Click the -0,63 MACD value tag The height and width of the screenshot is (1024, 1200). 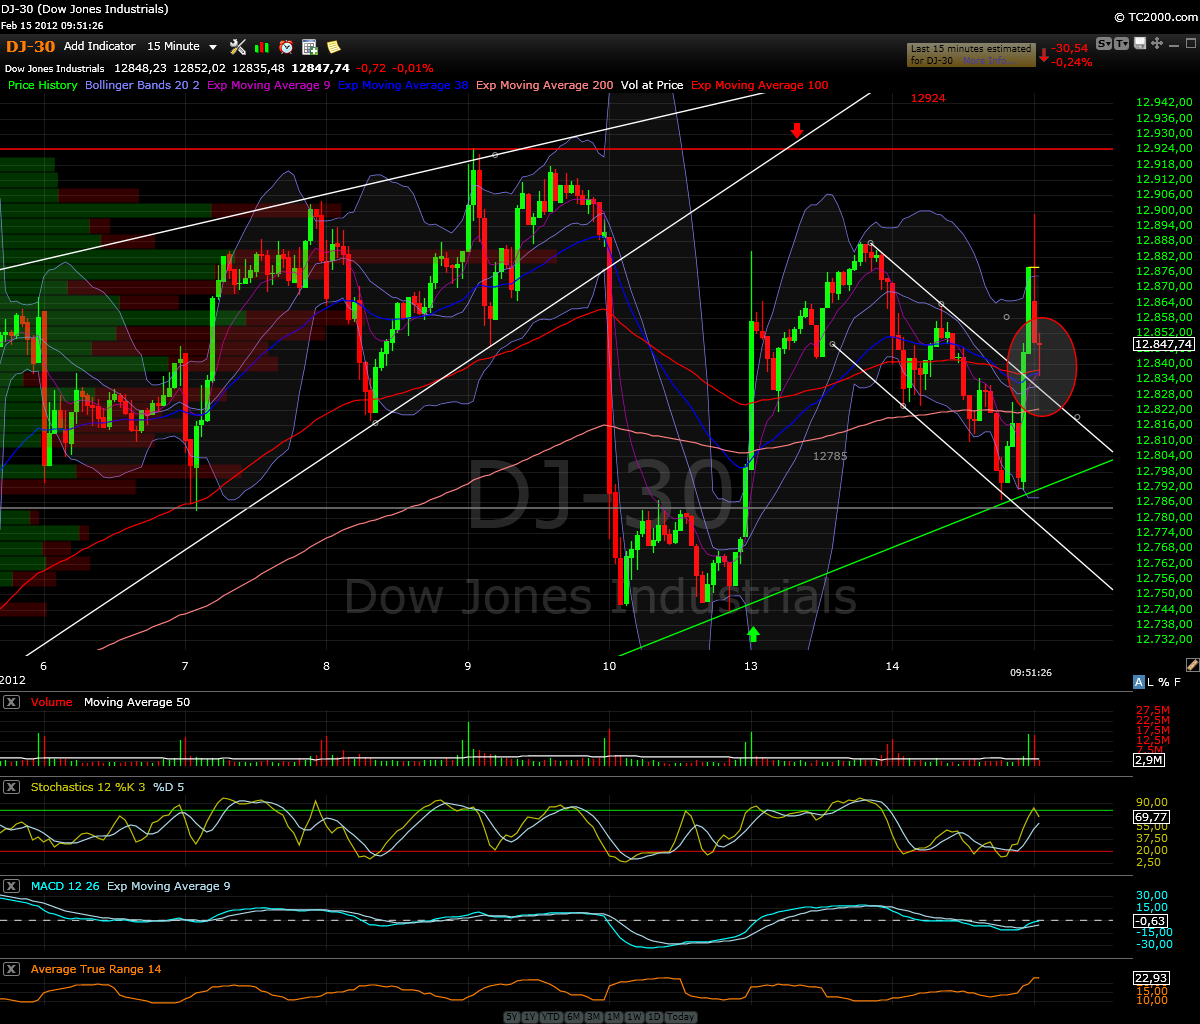[x=1152, y=921]
